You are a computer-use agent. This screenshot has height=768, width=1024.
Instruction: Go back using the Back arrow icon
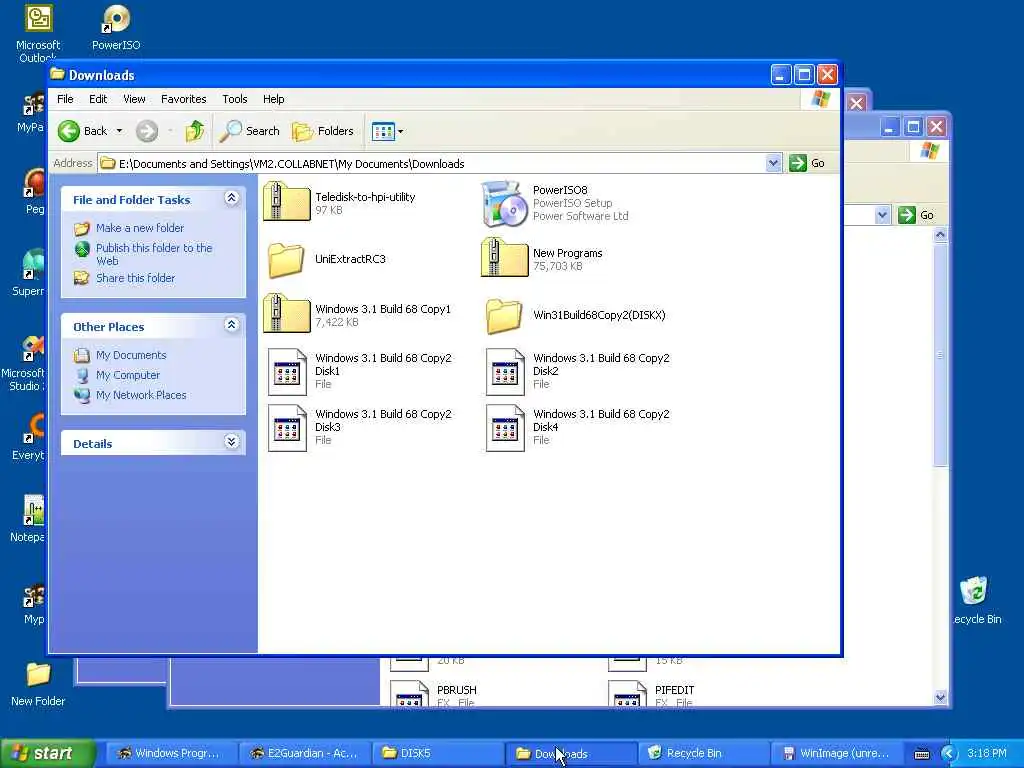69,131
